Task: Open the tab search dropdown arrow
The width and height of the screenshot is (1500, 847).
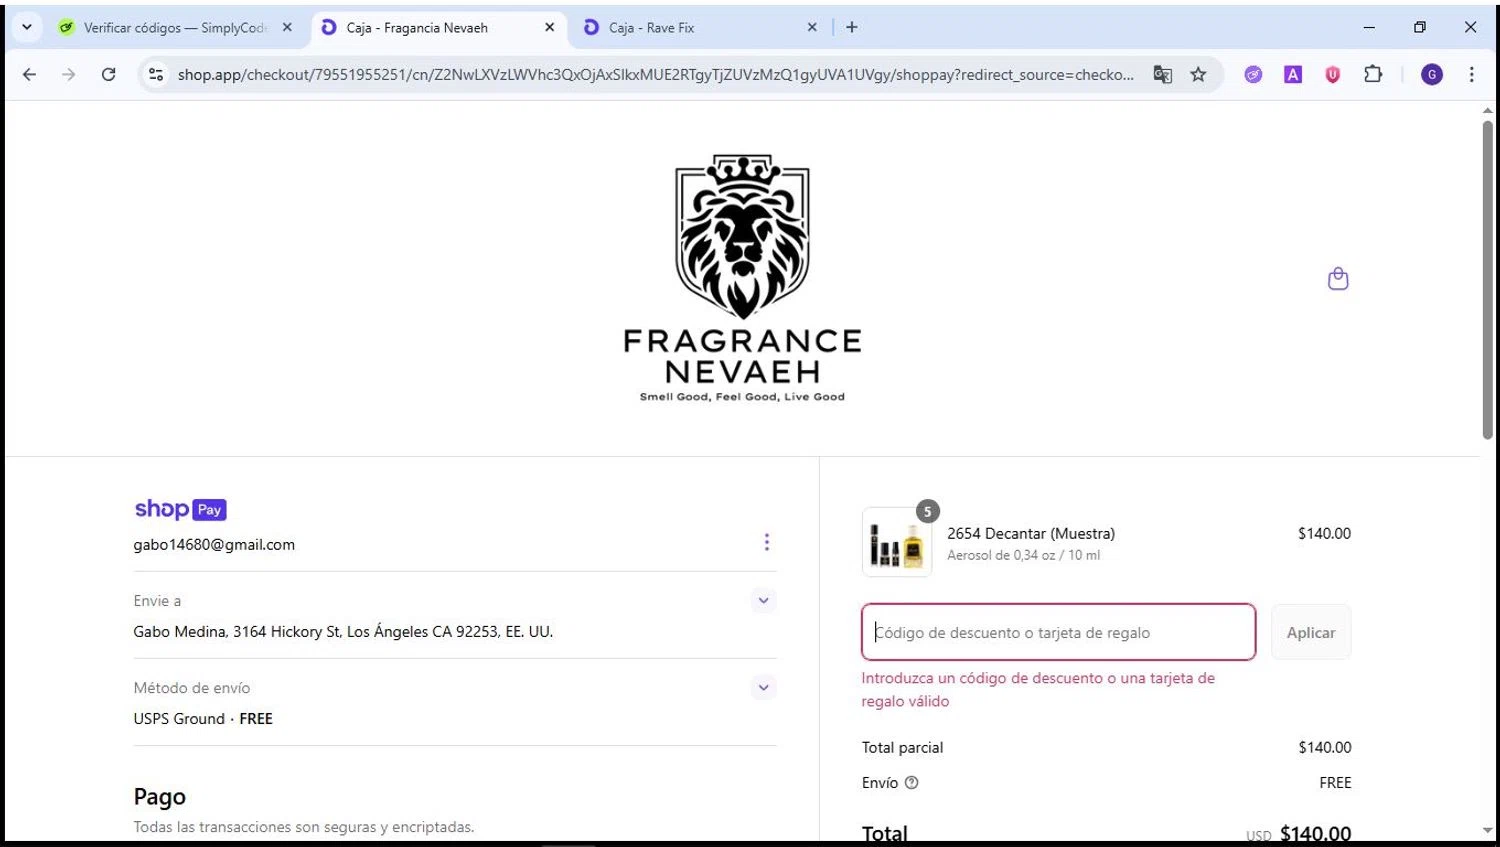Action: point(27,27)
